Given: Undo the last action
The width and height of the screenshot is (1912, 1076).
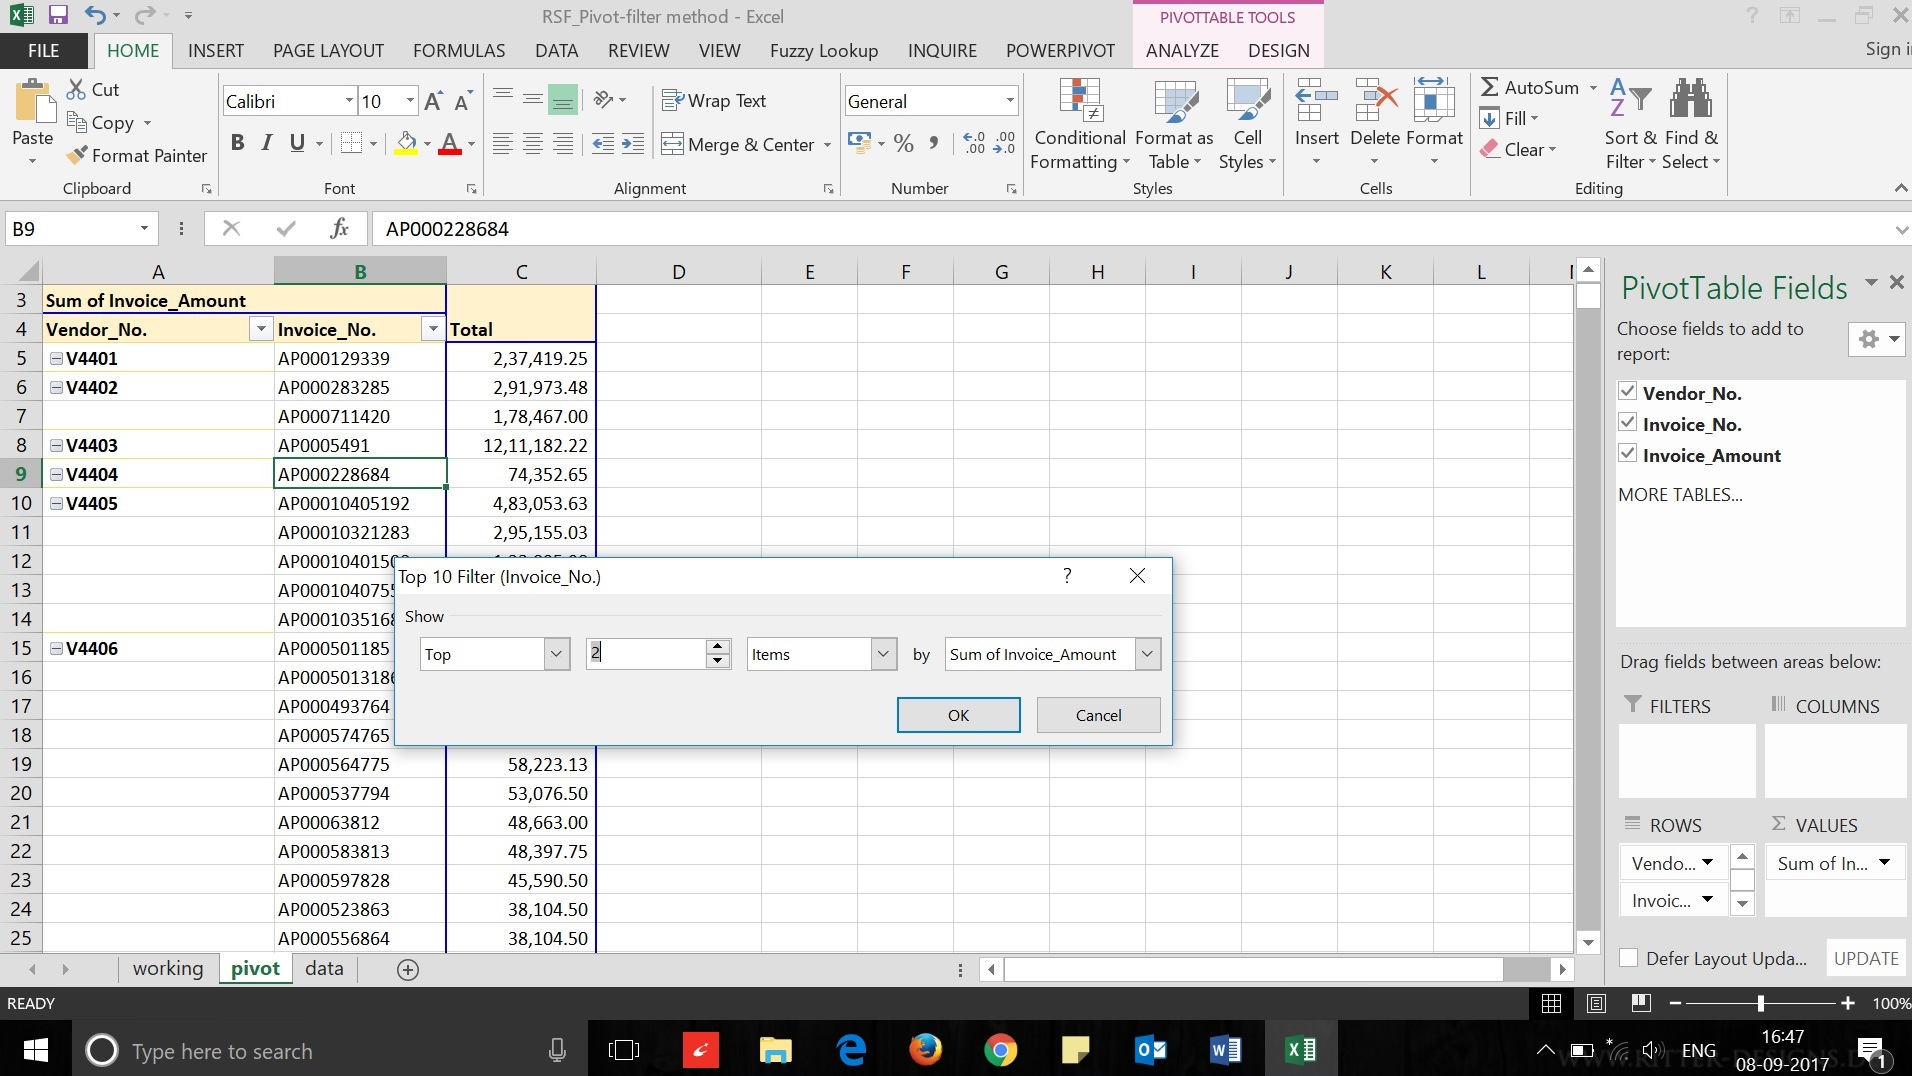Looking at the screenshot, I should [x=95, y=15].
